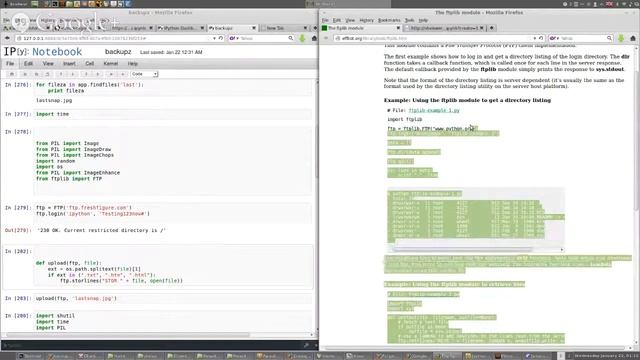
Task: Click the backupz notebook name to rename
Action: point(118,52)
